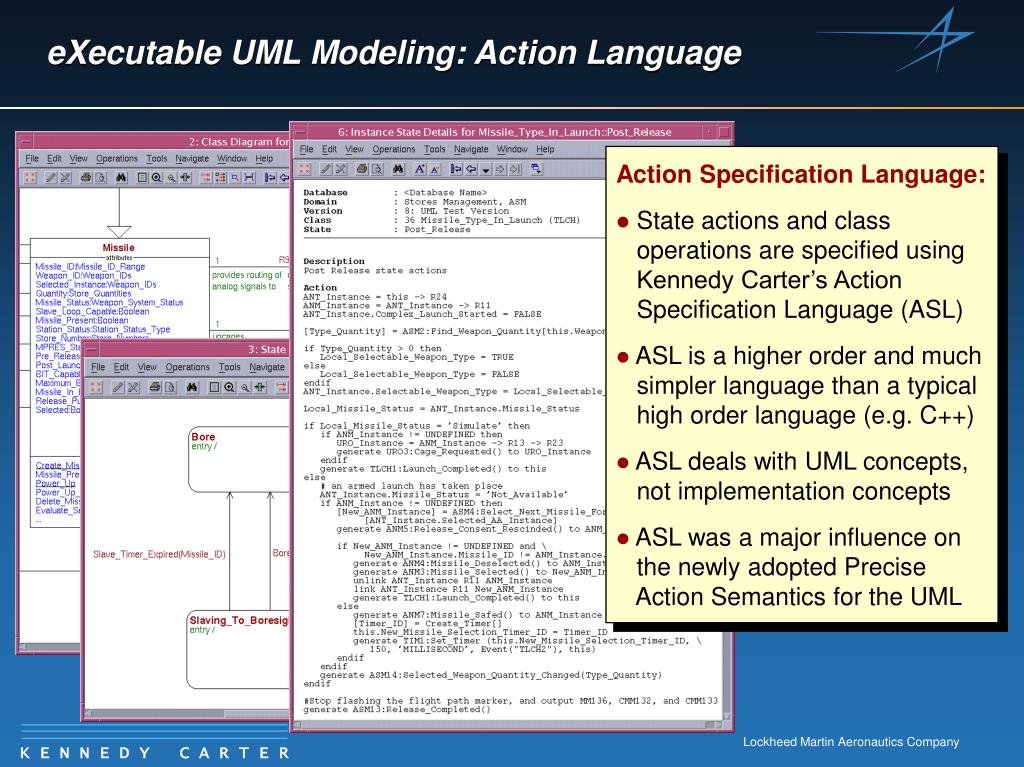The height and width of the screenshot is (767, 1024).
Task: Click the horizontal scrollbar of Instance State Details window
Action: tap(507, 725)
